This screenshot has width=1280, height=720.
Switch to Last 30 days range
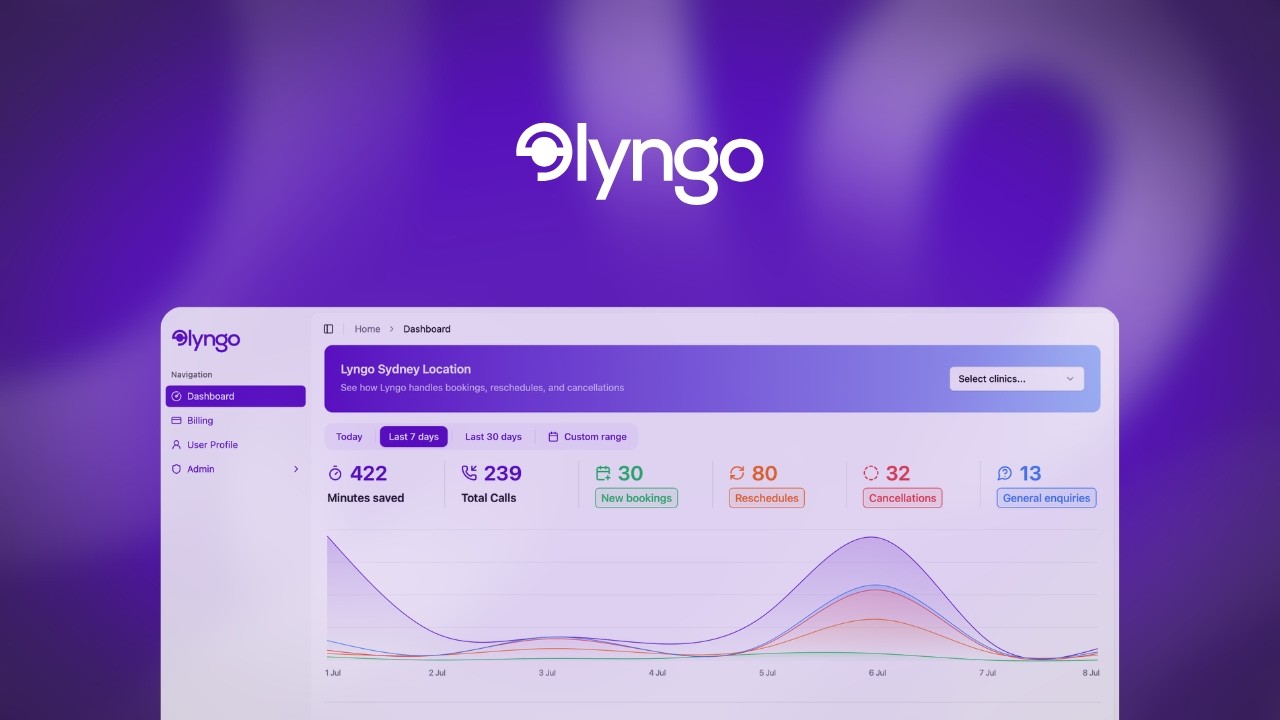pos(493,437)
